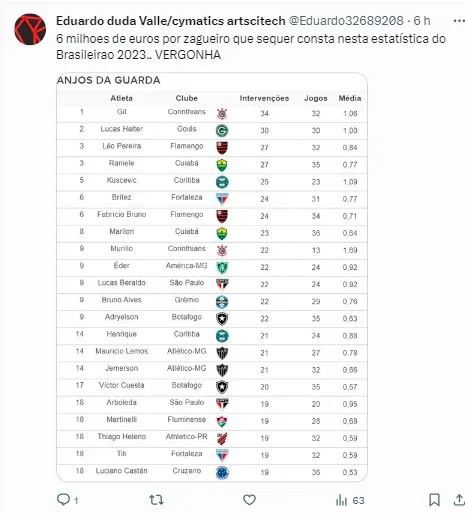View tweet analytics showing 63 views
The height and width of the screenshot is (513, 465).
click(x=350, y=500)
